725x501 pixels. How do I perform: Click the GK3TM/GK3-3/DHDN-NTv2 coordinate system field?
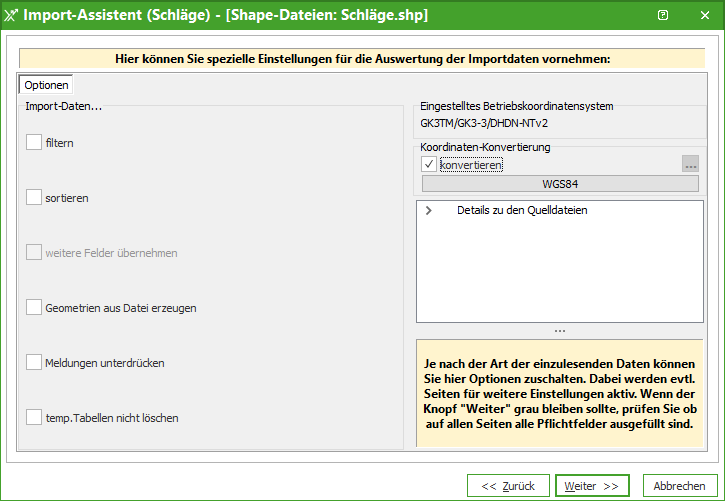click(x=484, y=124)
